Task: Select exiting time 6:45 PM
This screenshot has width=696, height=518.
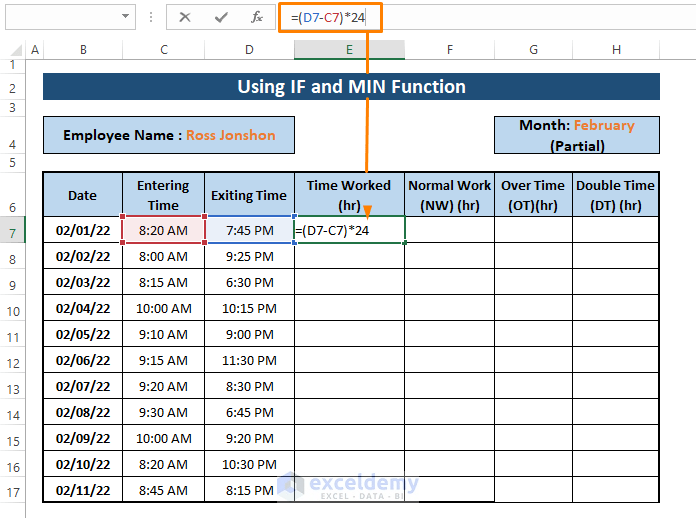Action: click(x=249, y=412)
